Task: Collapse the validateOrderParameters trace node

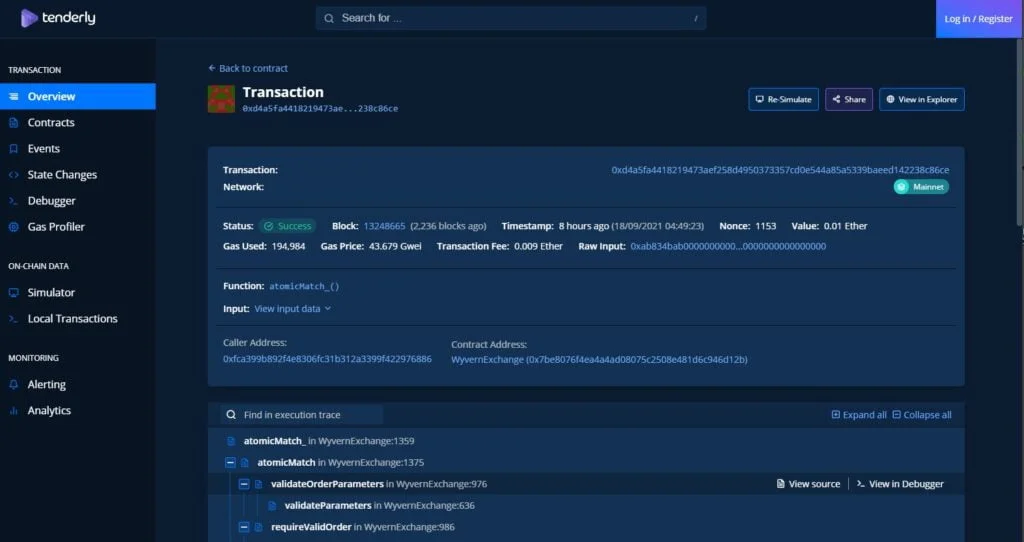Action: 244,484
